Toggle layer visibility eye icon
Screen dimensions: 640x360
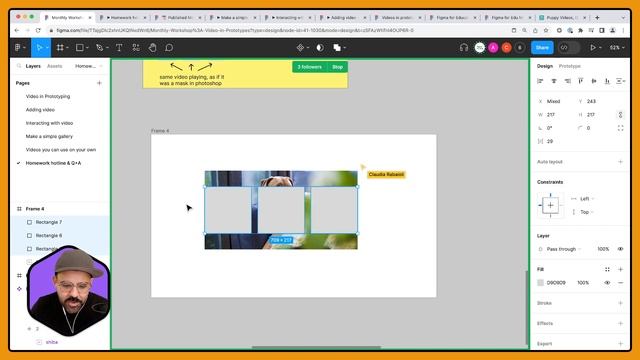point(620,249)
